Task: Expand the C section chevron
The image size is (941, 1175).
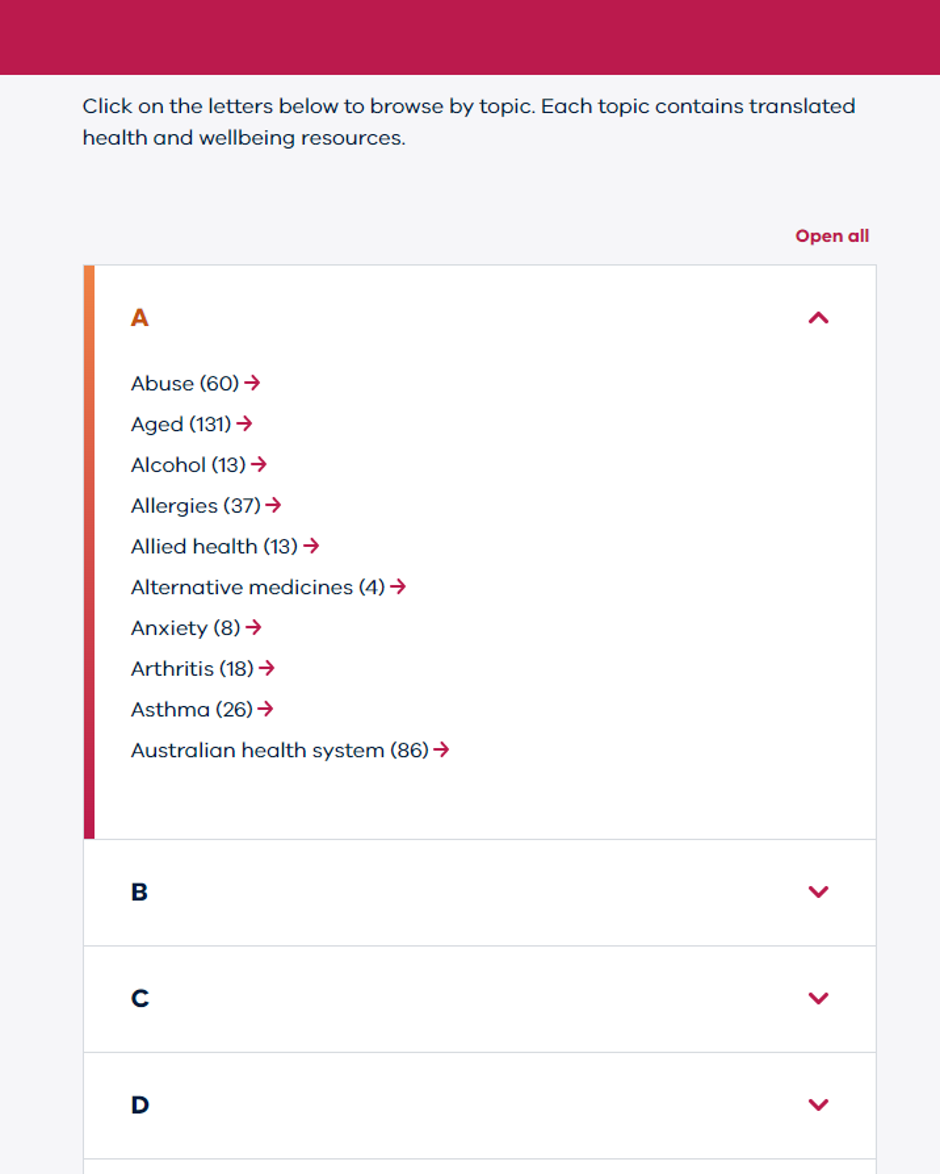Action: 818,998
